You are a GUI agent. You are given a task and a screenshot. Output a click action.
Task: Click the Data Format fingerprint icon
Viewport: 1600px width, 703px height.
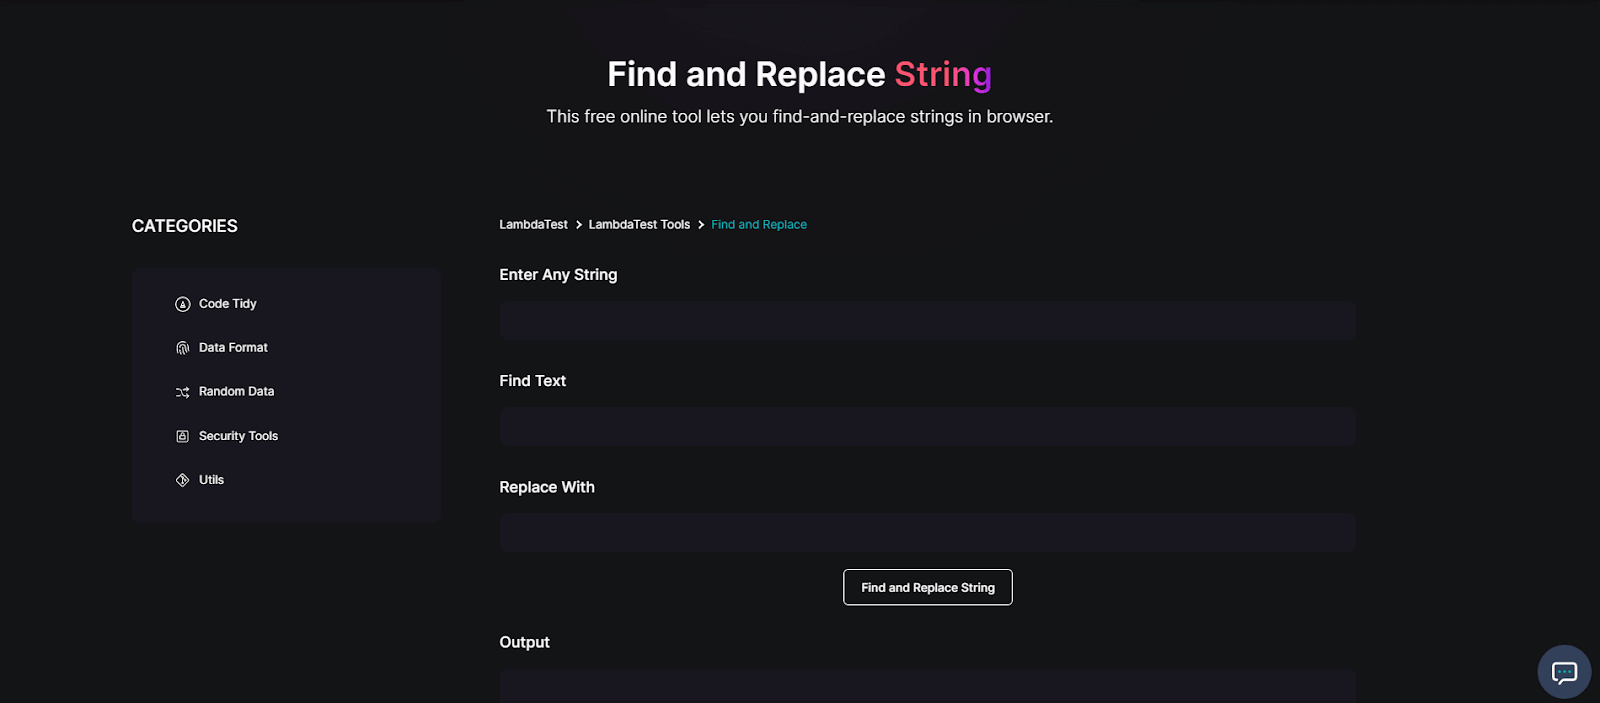tap(181, 347)
